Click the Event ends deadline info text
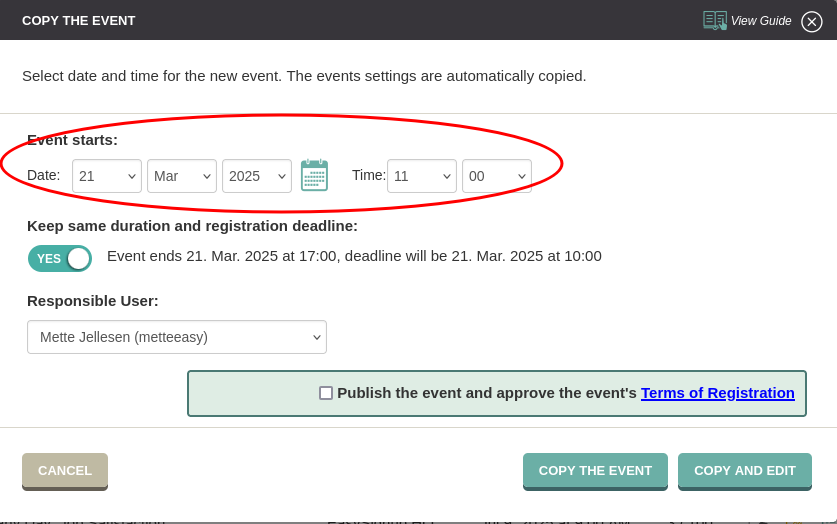Image resolution: width=837 pixels, height=524 pixels. (x=354, y=256)
